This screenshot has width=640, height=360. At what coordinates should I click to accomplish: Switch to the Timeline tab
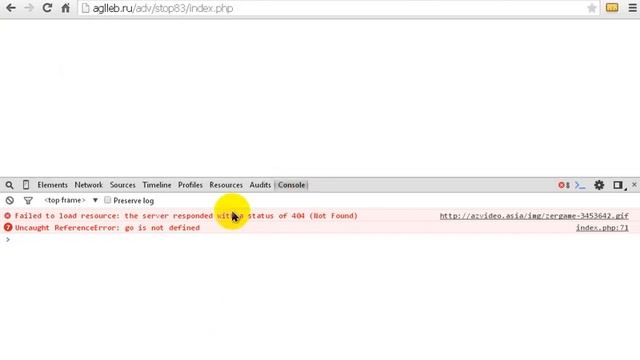click(x=157, y=185)
